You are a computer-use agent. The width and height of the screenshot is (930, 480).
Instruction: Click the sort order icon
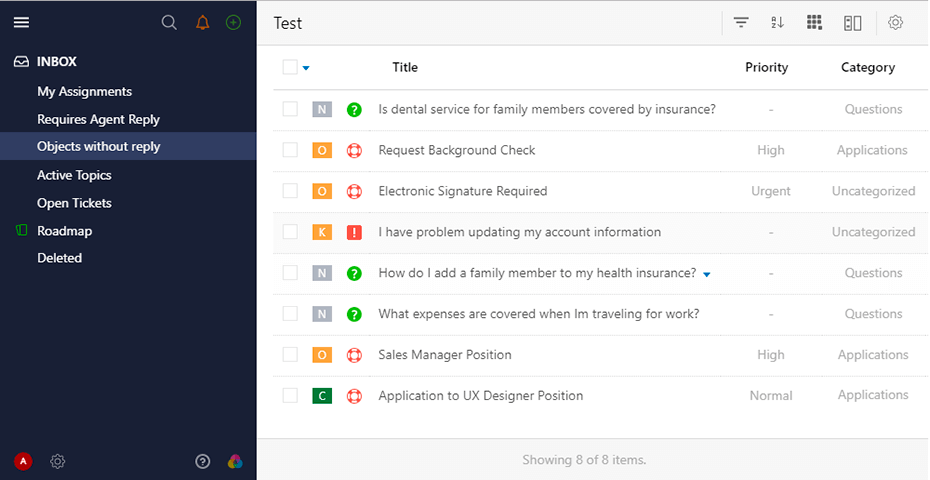777,23
